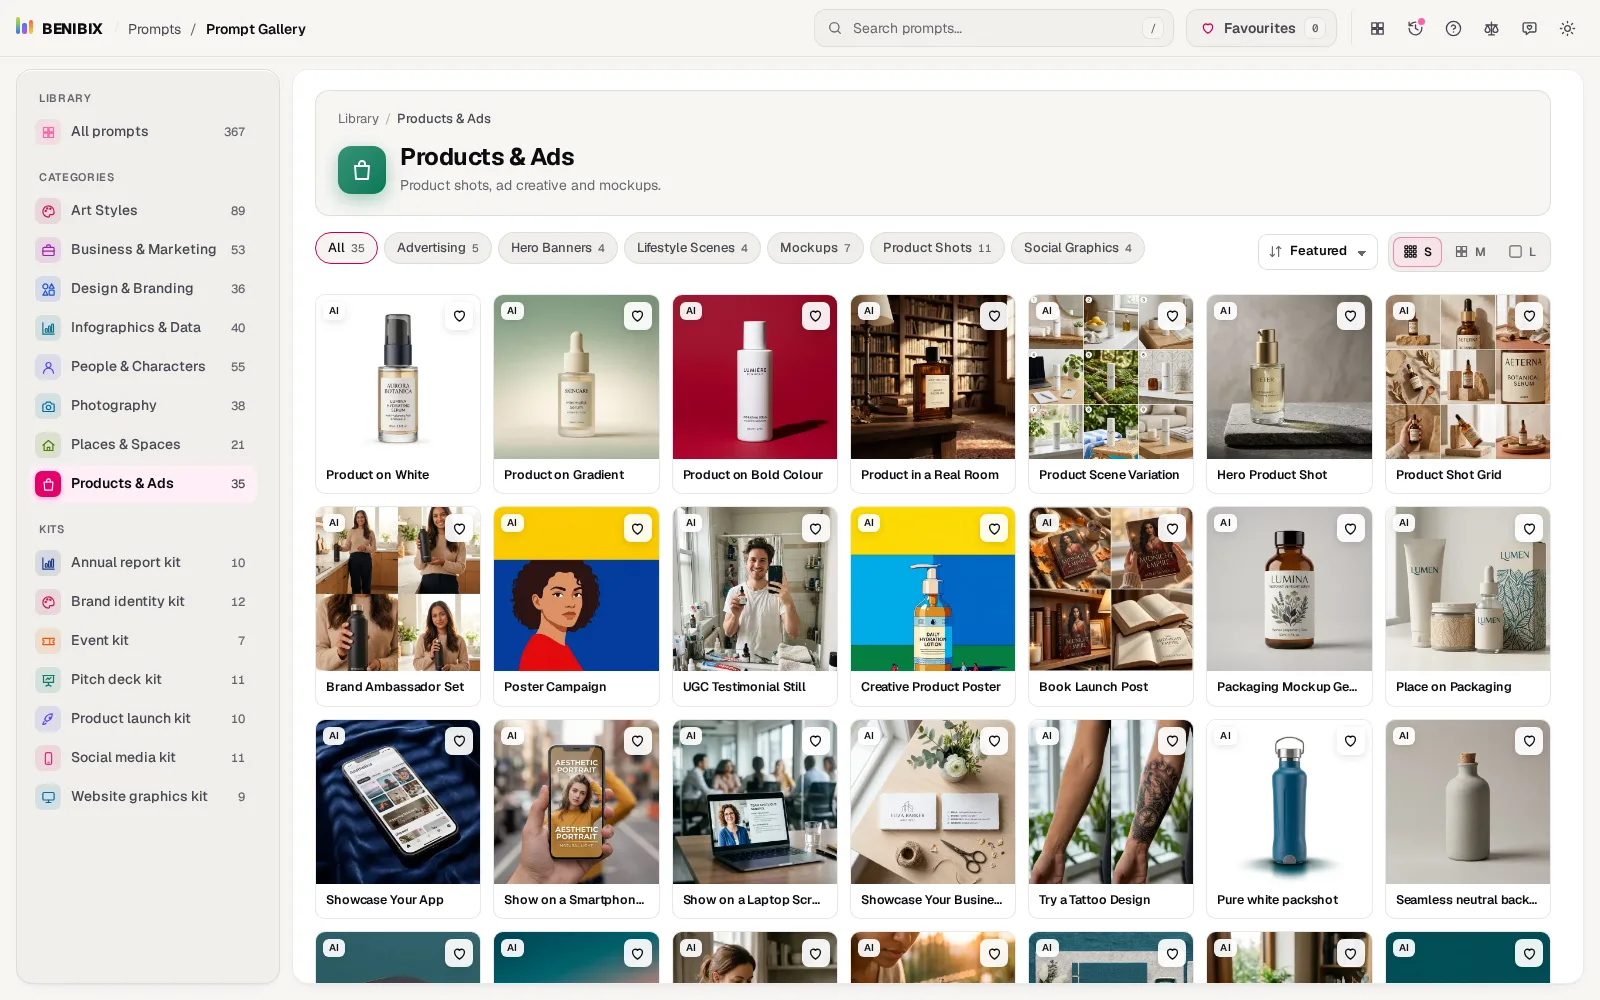Click the Photography camera icon in sidebar
The image size is (1600, 1000).
coord(48,406)
